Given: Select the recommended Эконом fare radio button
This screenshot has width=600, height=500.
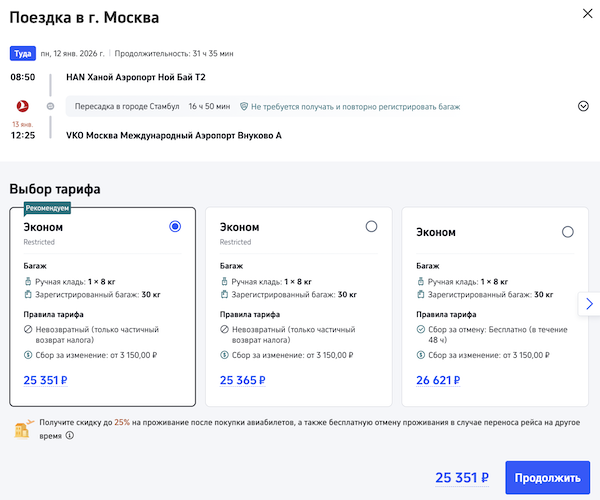Looking at the screenshot, I should [175, 227].
